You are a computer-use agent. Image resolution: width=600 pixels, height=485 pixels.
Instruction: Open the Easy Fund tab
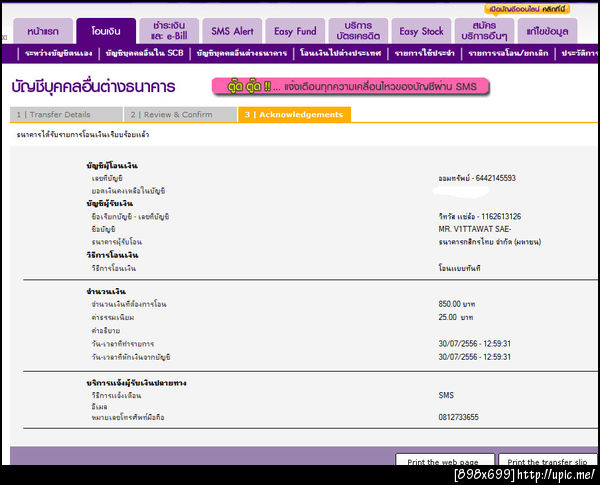click(295, 31)
